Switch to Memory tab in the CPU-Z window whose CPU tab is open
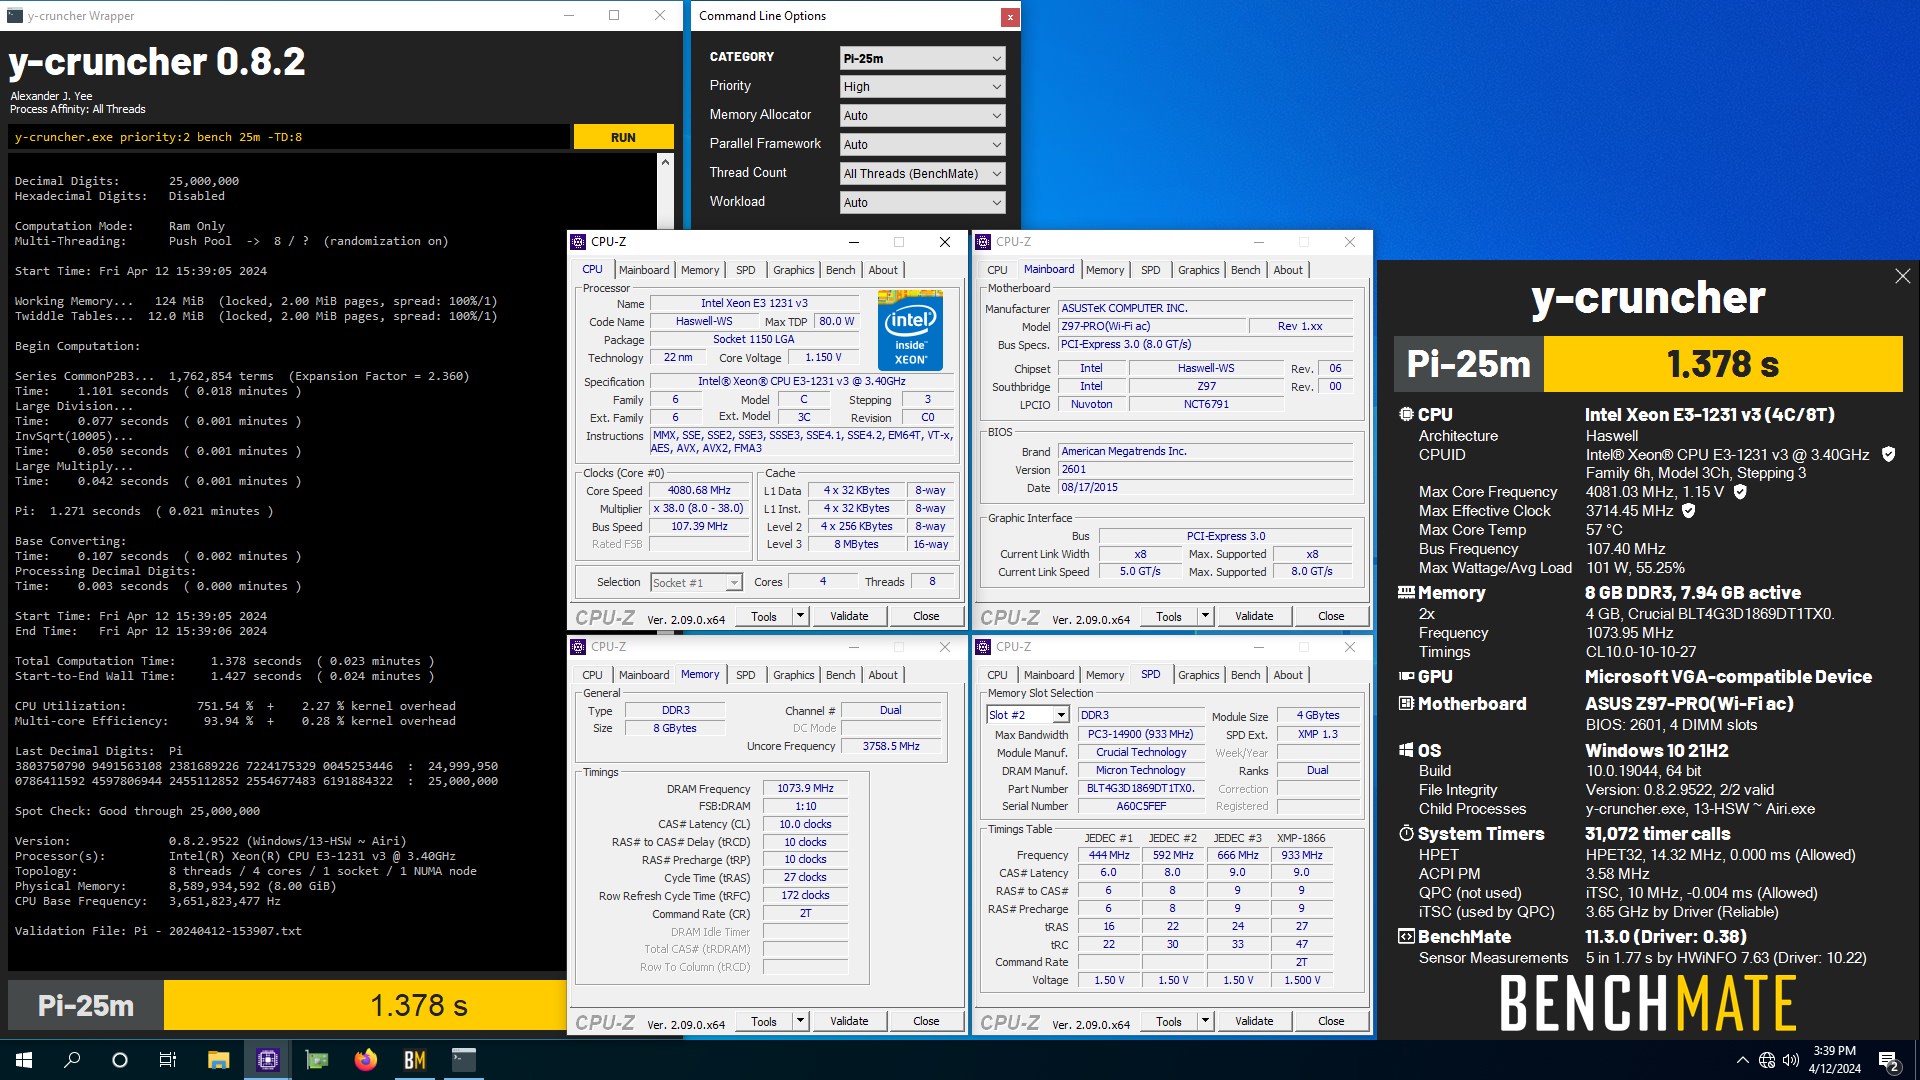The height and width of the screenshot is (1080, 1920). pos(700,270)
